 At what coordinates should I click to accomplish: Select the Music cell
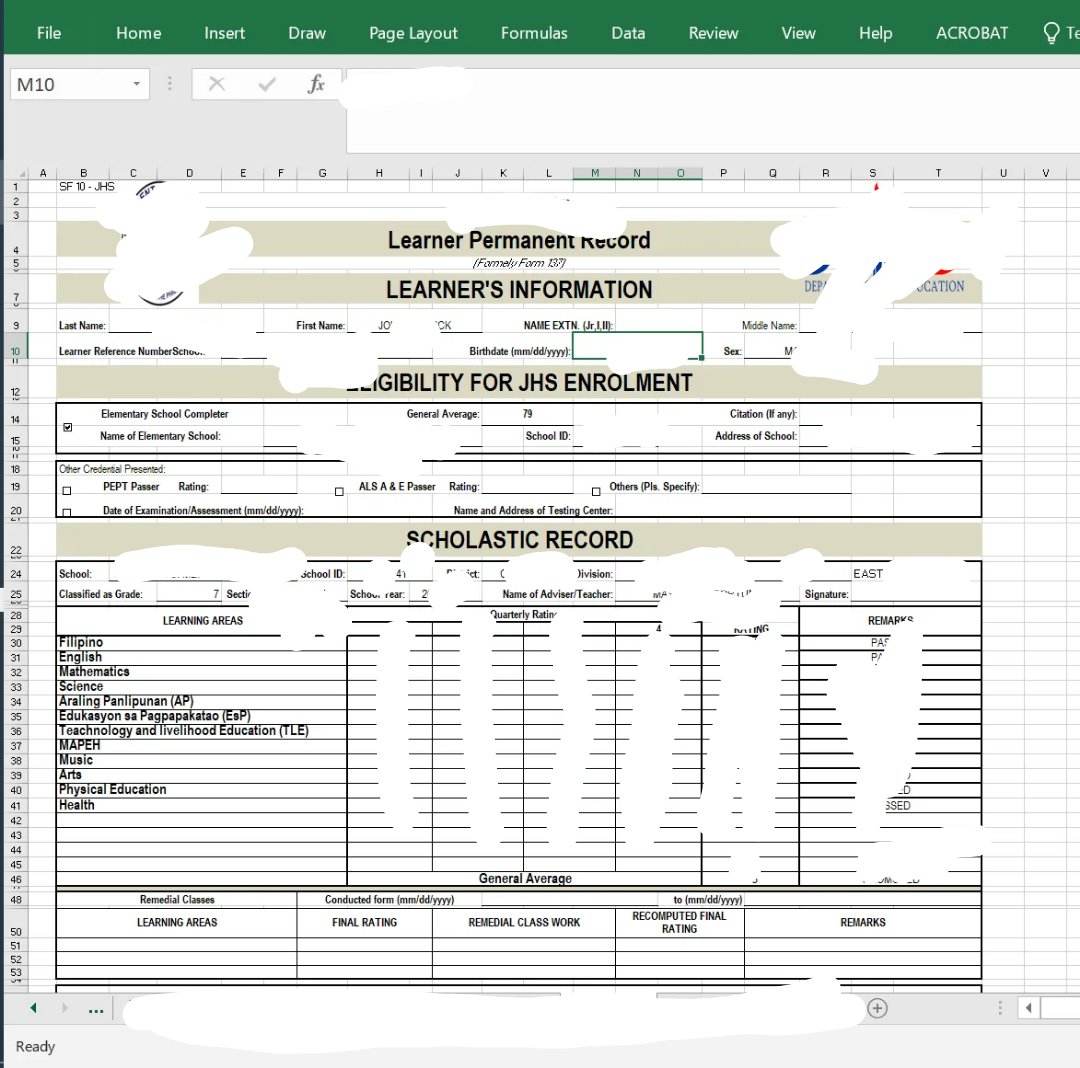[x=201, y=760]
